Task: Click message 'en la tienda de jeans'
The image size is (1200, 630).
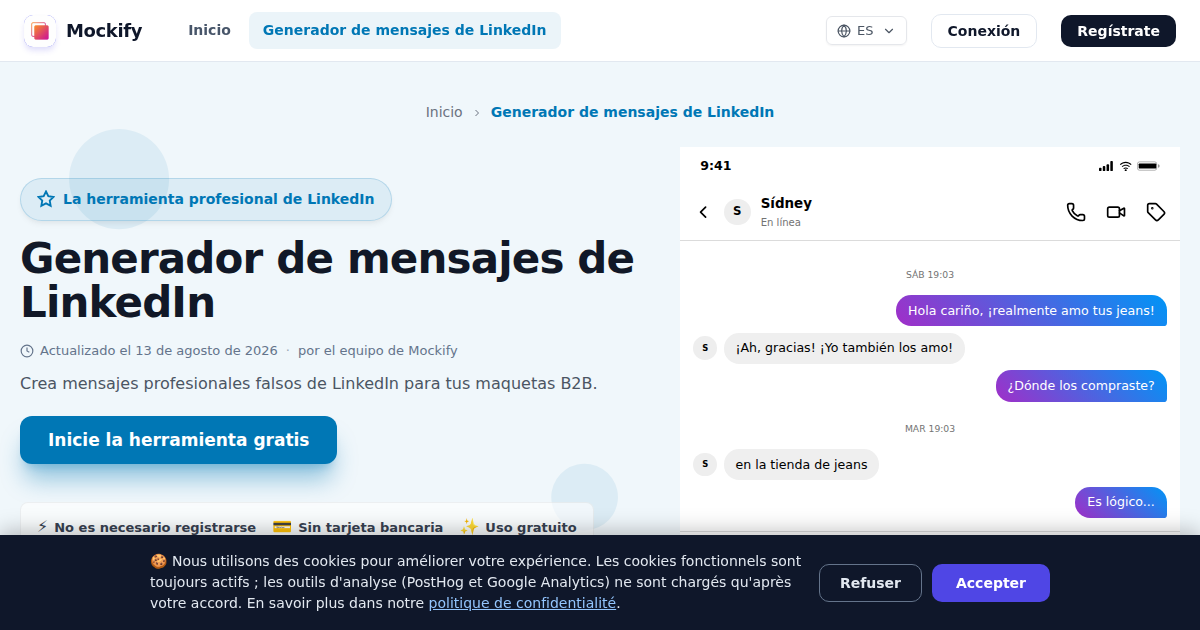Action: [x=801, y=464]
